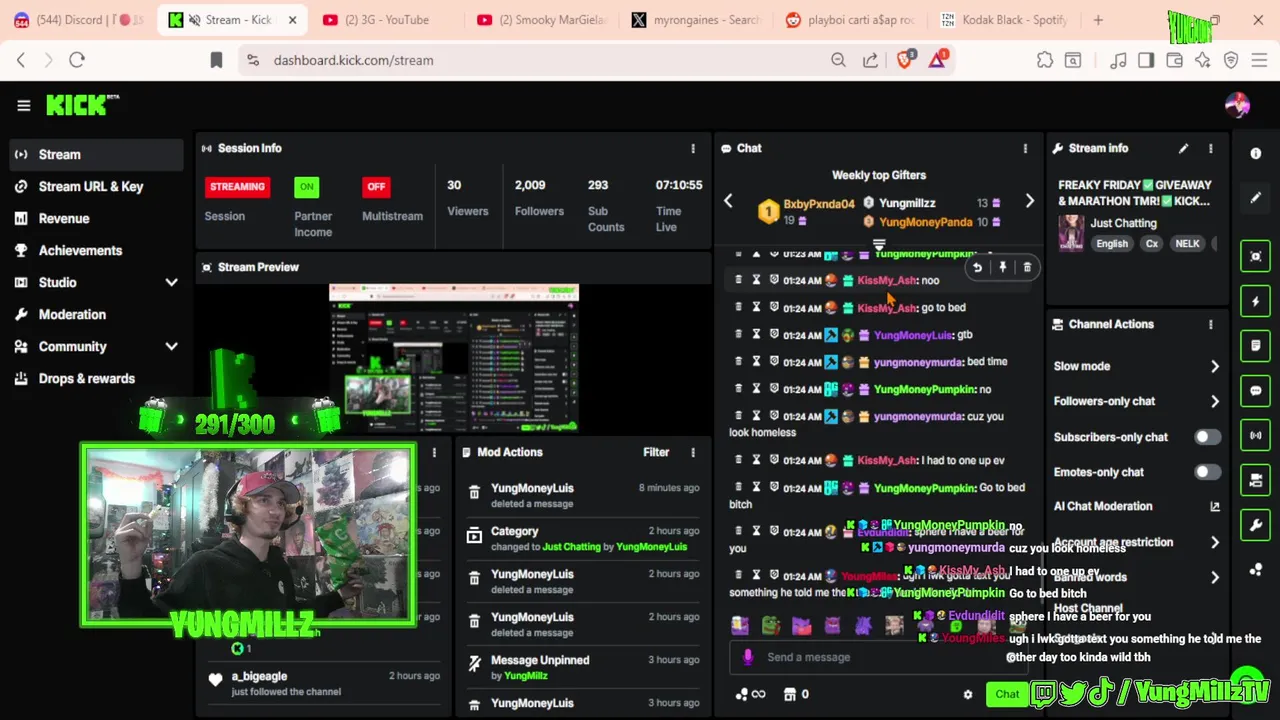
Task: Click the Stream Preview thumbnail
Action: pyautogui.click(x=454, y=358)
